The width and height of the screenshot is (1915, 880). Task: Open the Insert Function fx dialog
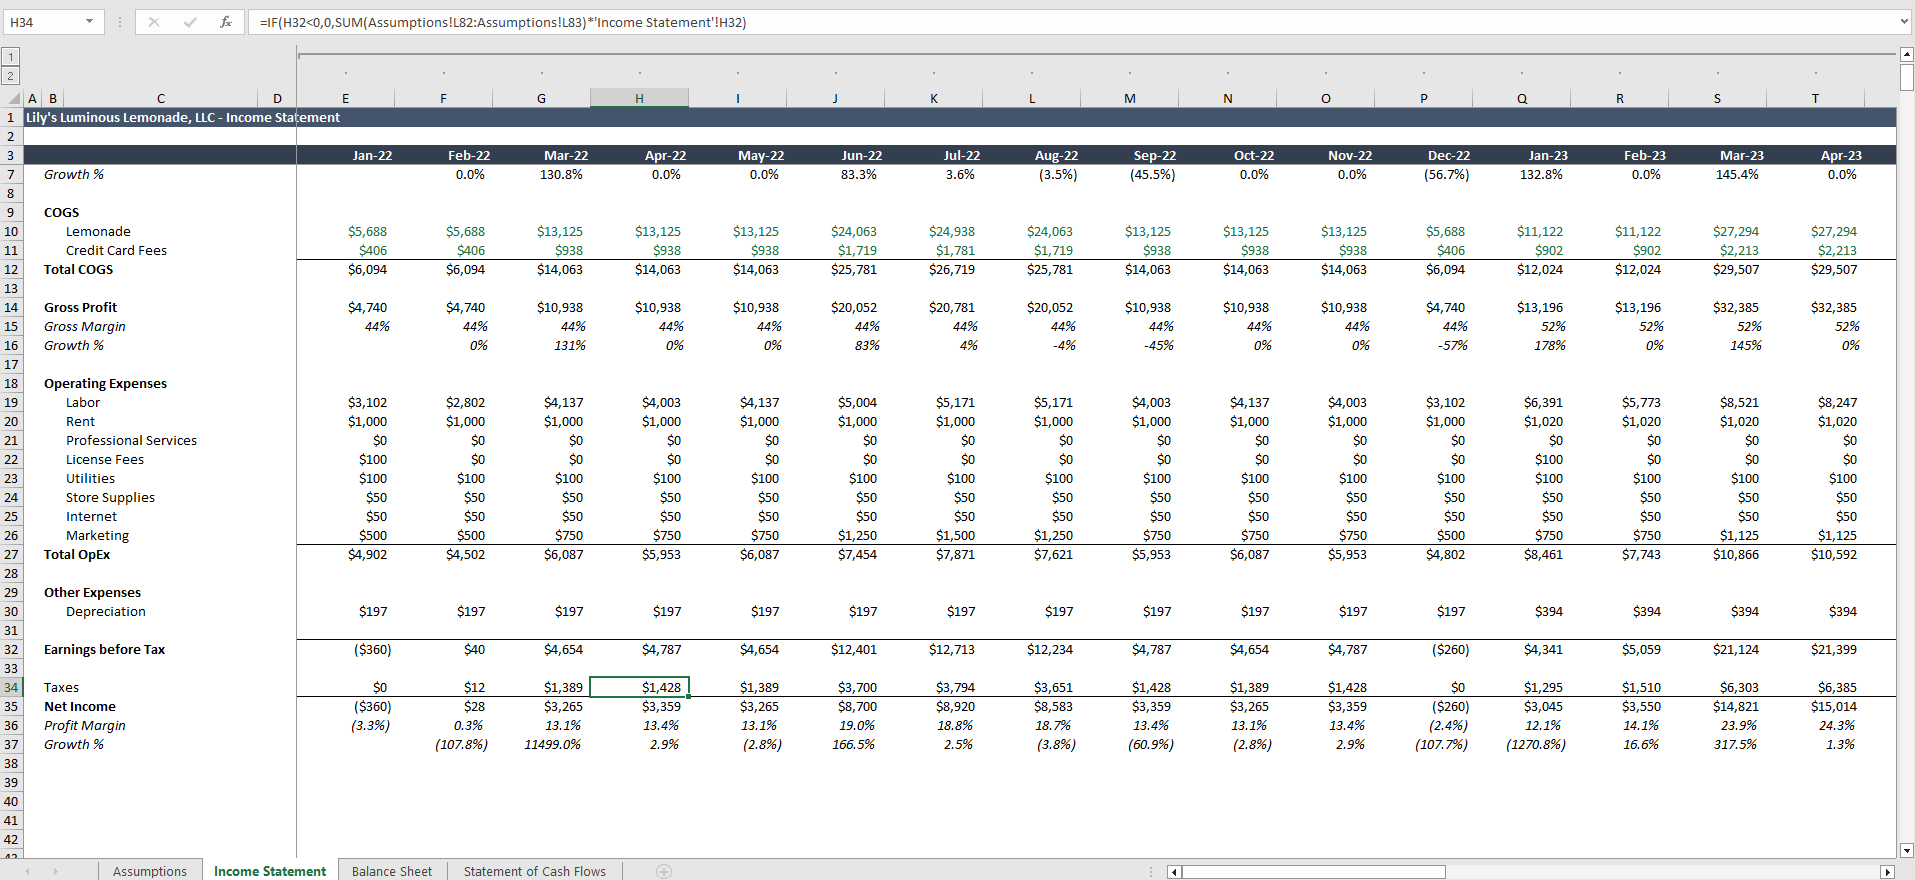pyautogui.click(x=226, y=22)
